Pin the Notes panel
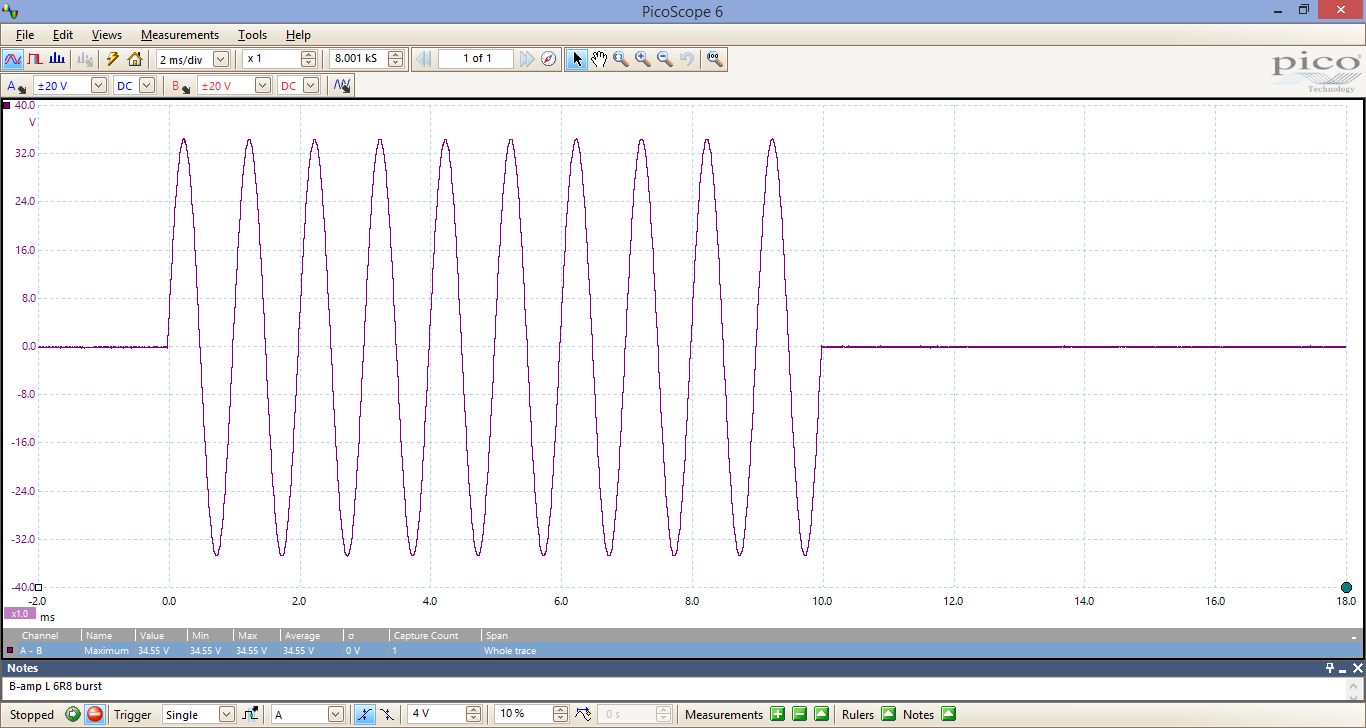The height and width of the screenshot is (728, 1366). coord(1330,668)
